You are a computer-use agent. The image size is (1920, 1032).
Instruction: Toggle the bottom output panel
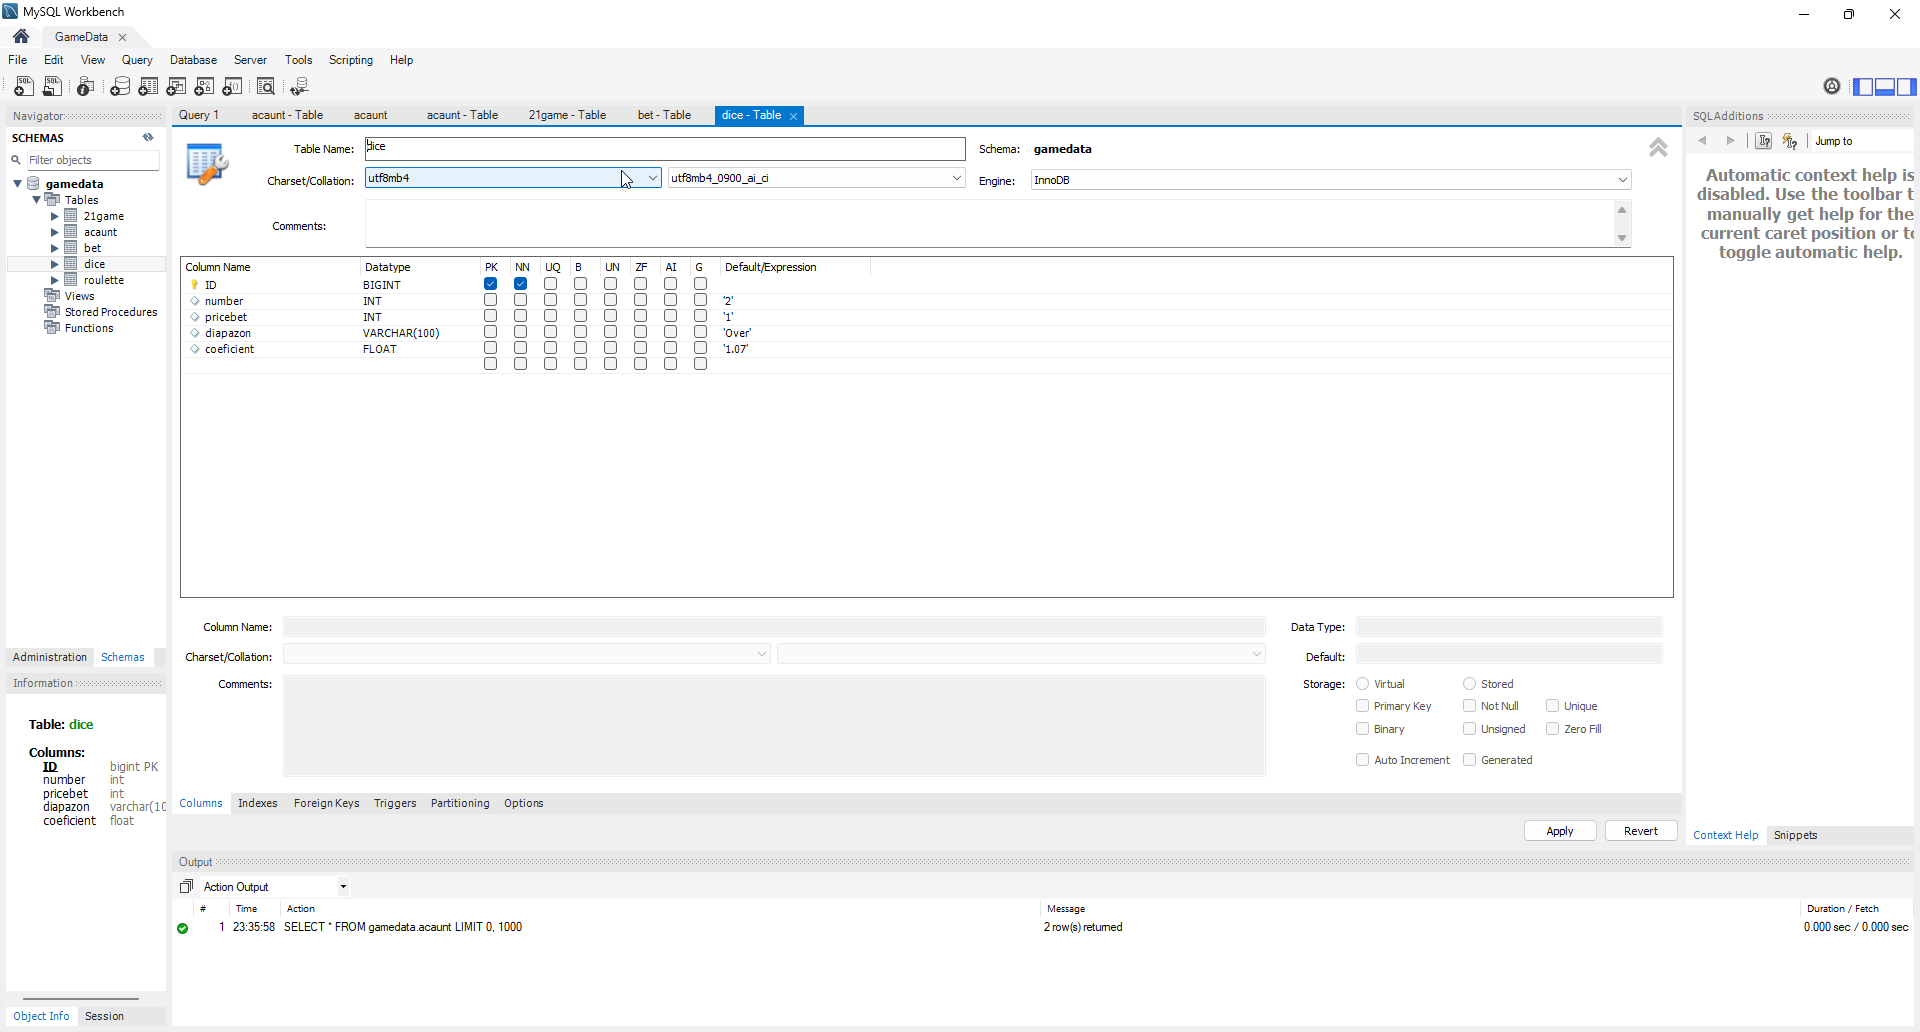coord(1885,87)
